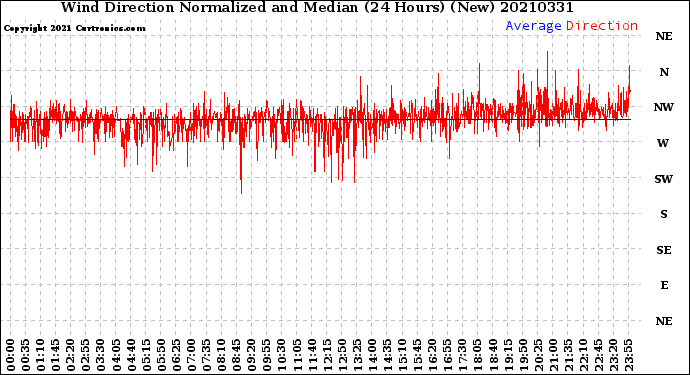The width and height of the screenshot is (690, 375).
Task: Click the 20:25 time label
Action: (x=538, y=355)
